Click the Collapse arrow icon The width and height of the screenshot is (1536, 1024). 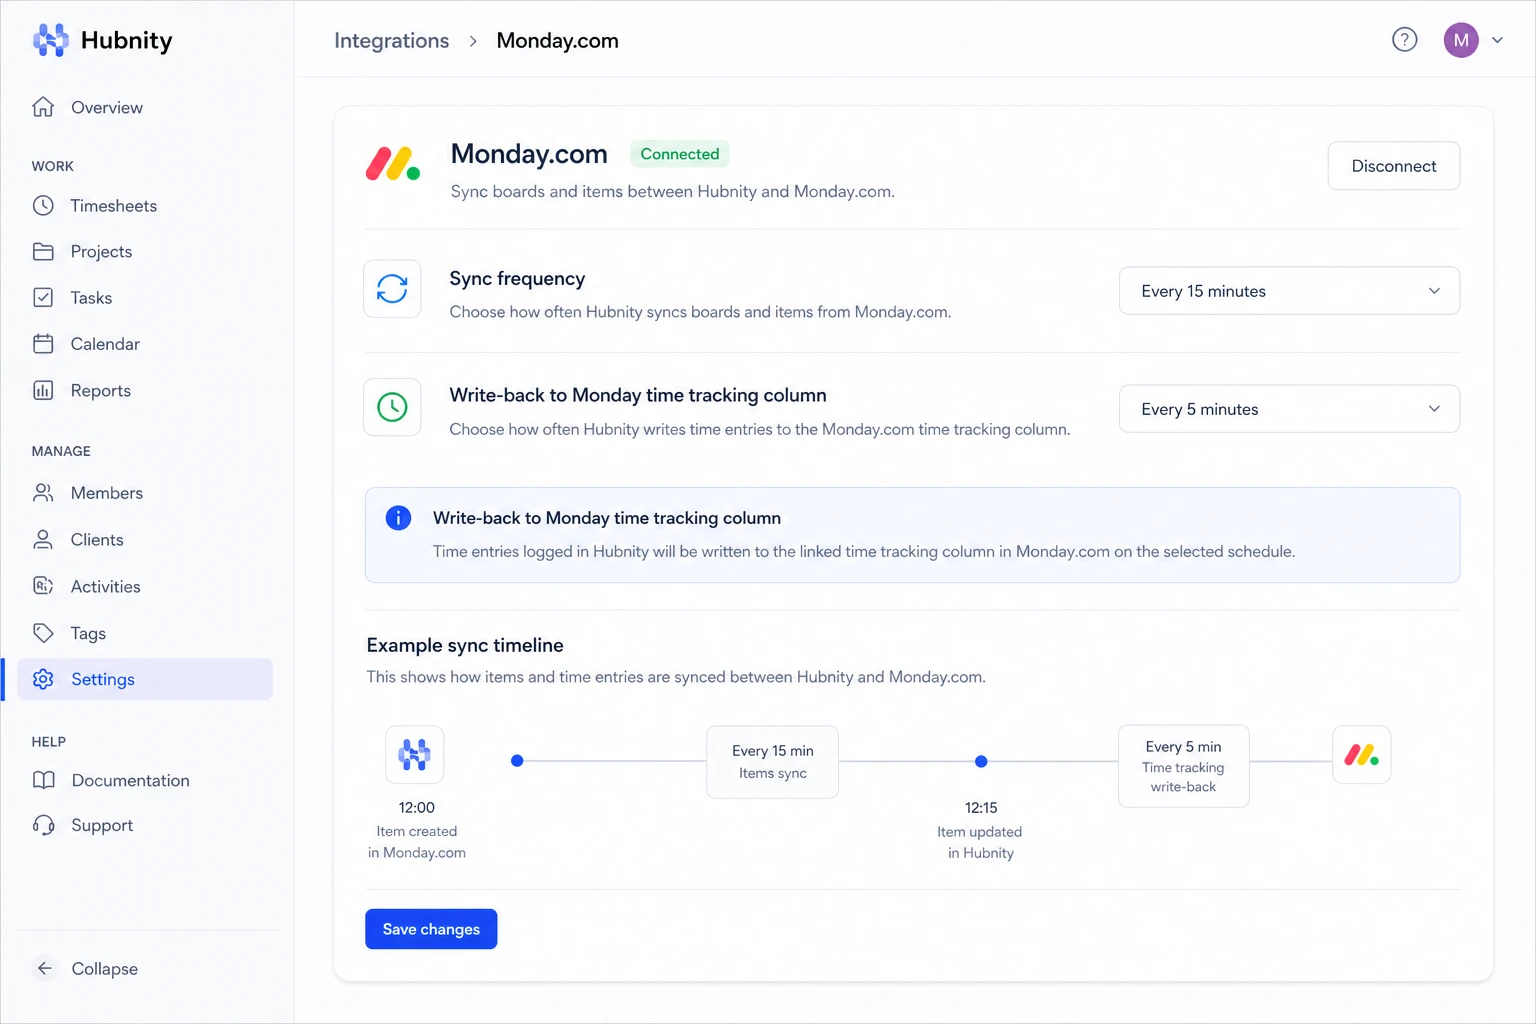(44, 968)
